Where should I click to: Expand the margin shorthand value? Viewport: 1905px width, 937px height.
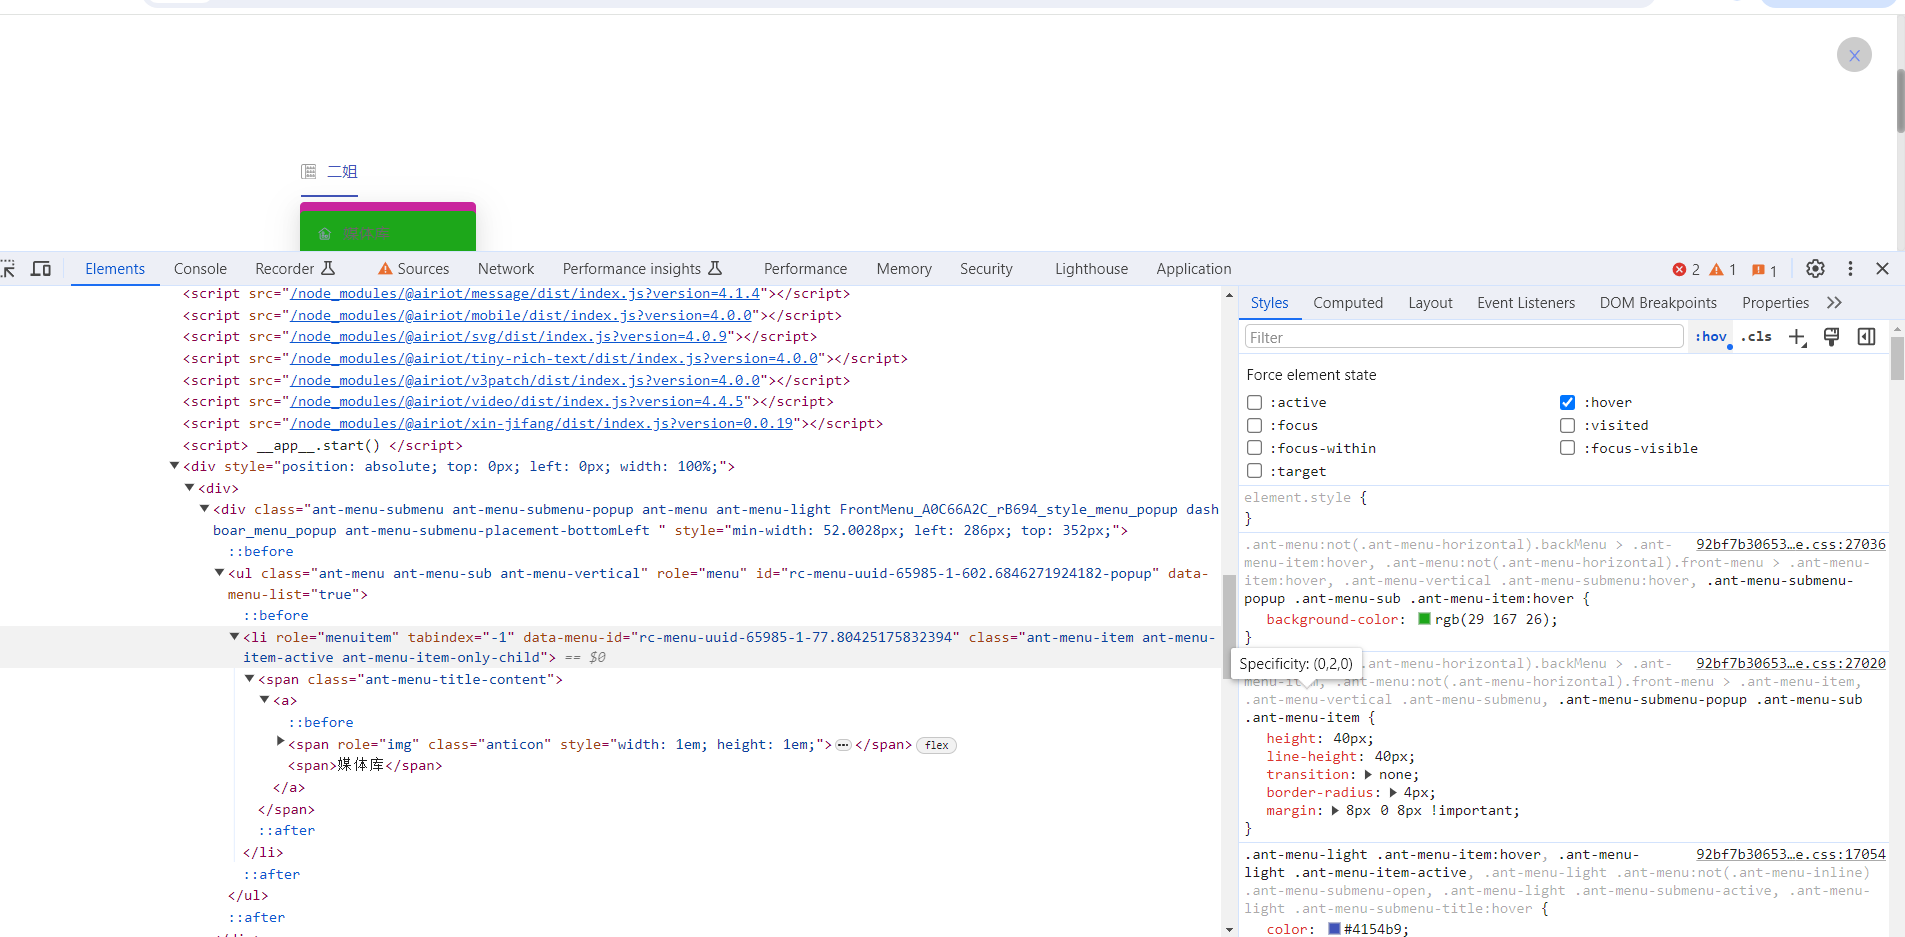pyautogui.click(x=1334, y=811)
